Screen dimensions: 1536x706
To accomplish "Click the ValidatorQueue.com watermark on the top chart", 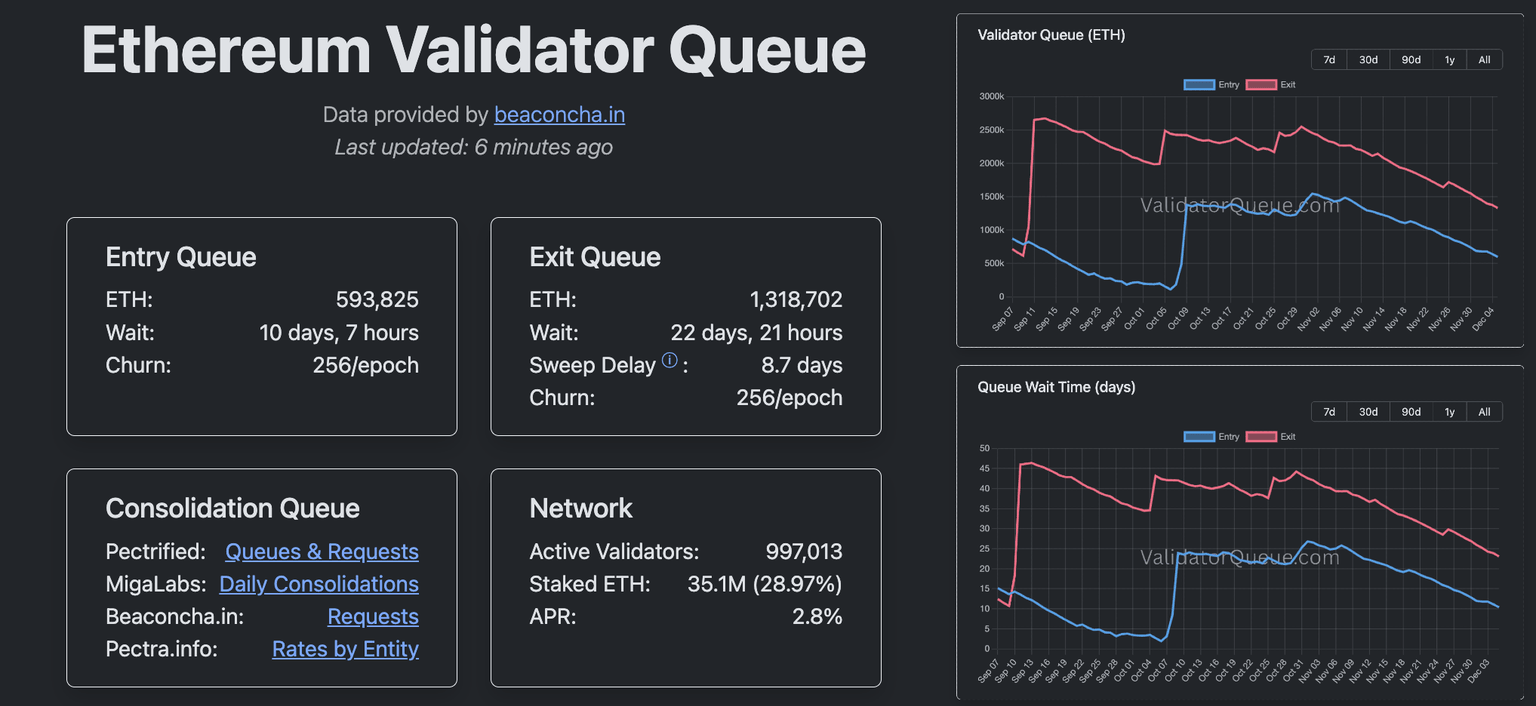I will pos(1243,205).
